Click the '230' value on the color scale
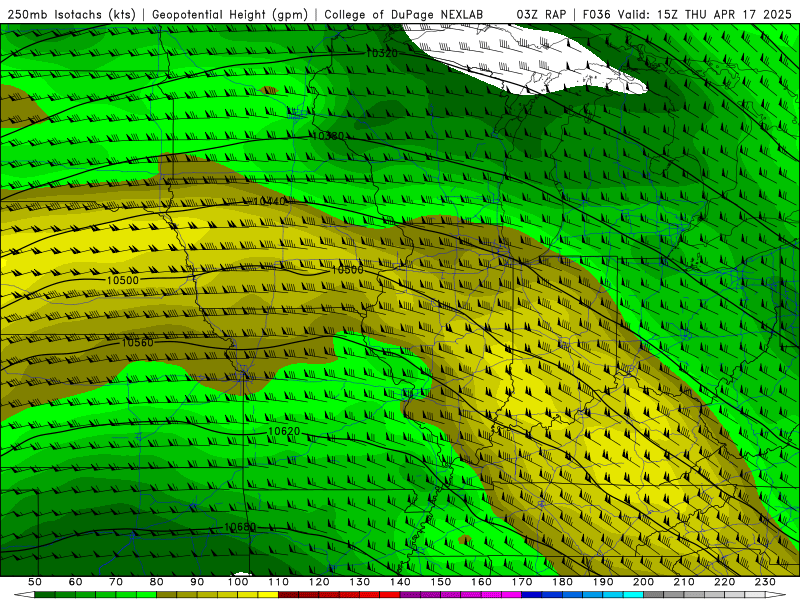Screen dimensions: 800x600 pos(765,582)
